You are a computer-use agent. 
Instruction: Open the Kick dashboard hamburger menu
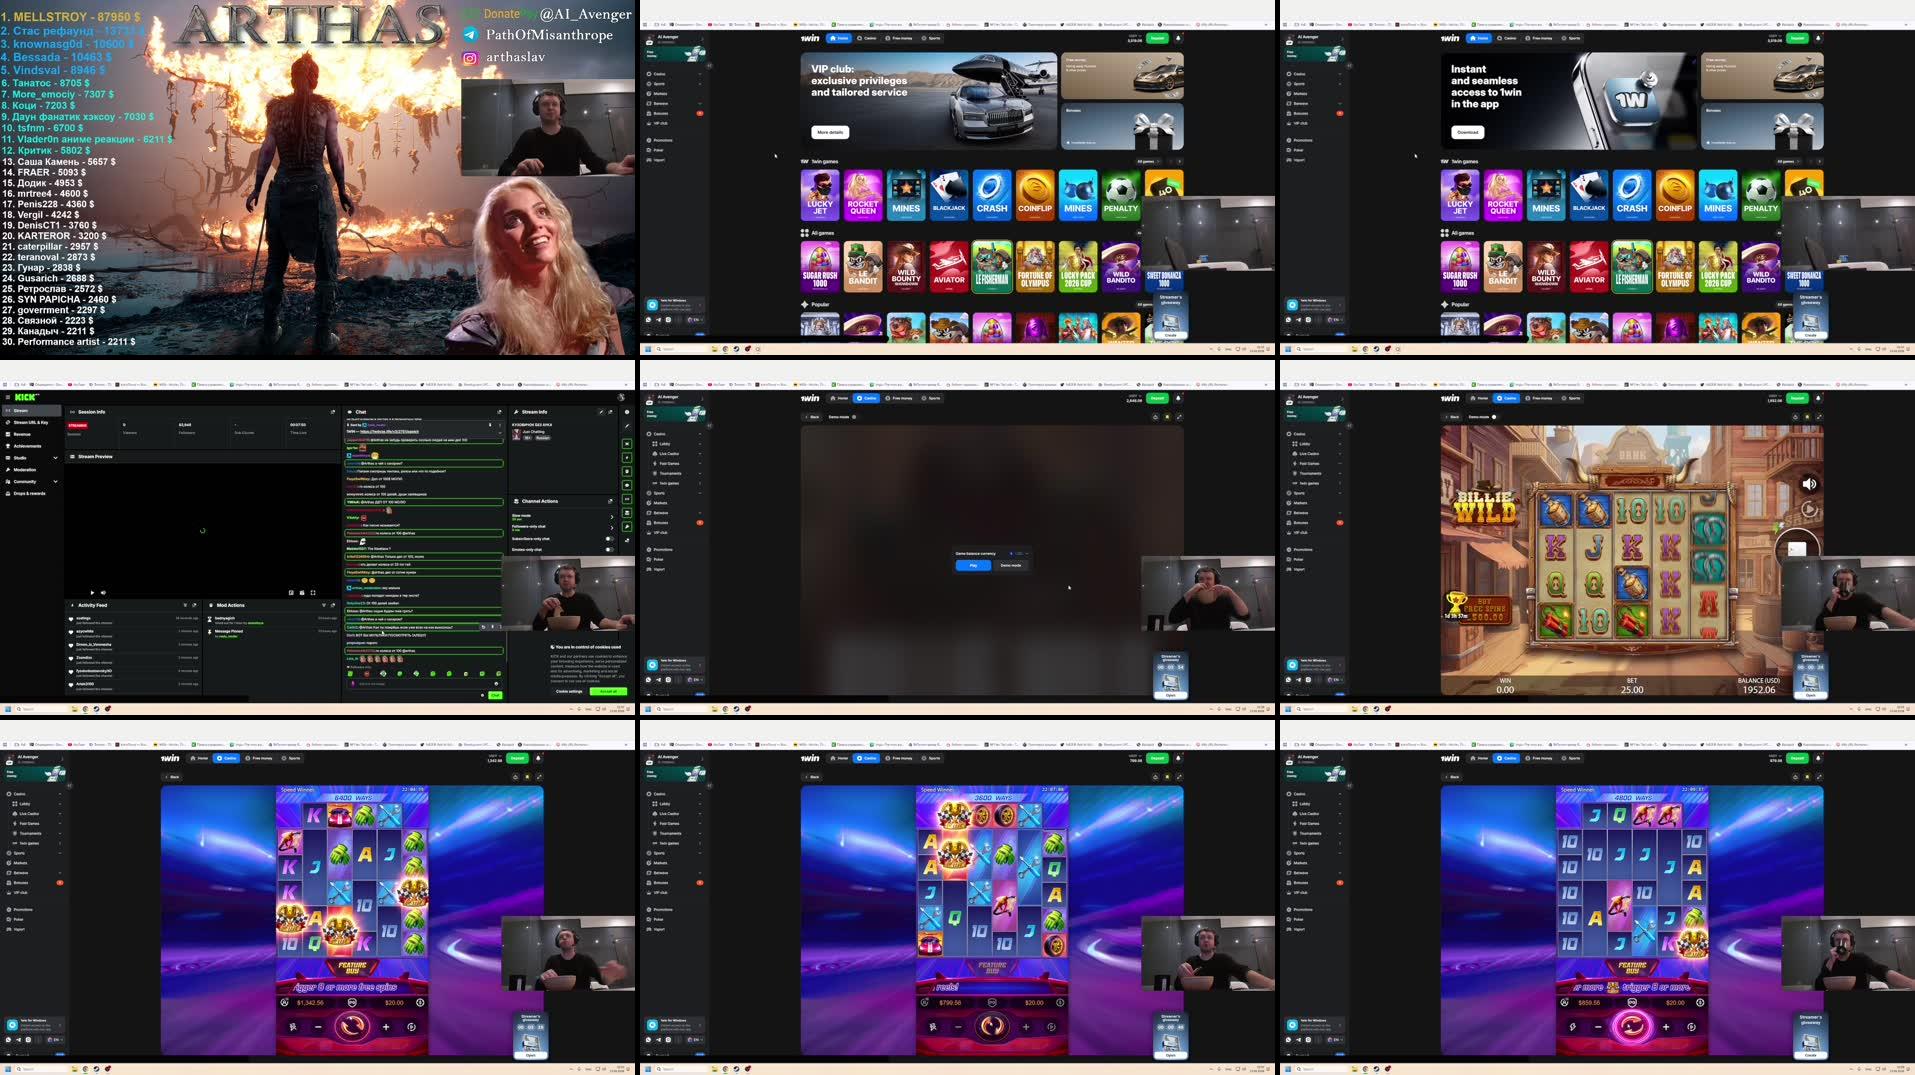(x=7, y=397)
